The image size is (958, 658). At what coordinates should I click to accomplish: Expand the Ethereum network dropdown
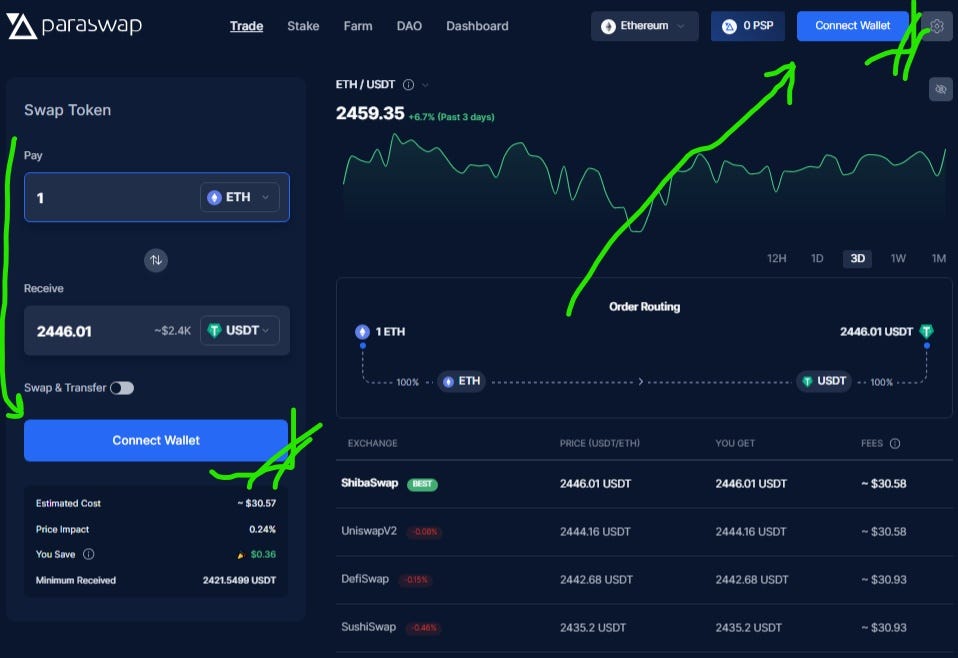[x=645, y=26]
